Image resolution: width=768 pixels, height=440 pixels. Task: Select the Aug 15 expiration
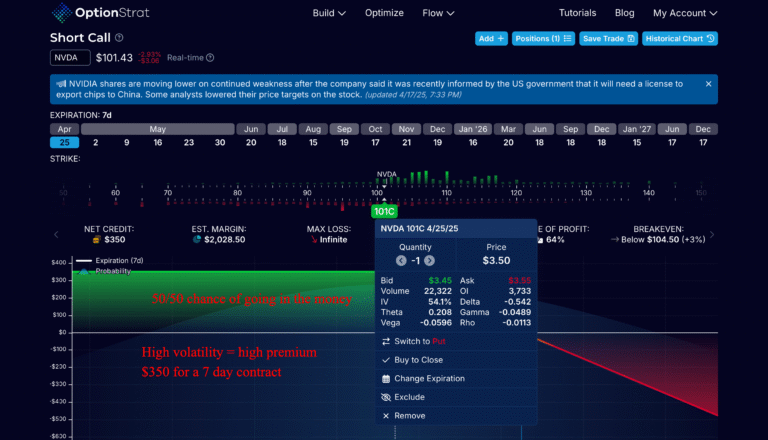[x=313, y=143]
